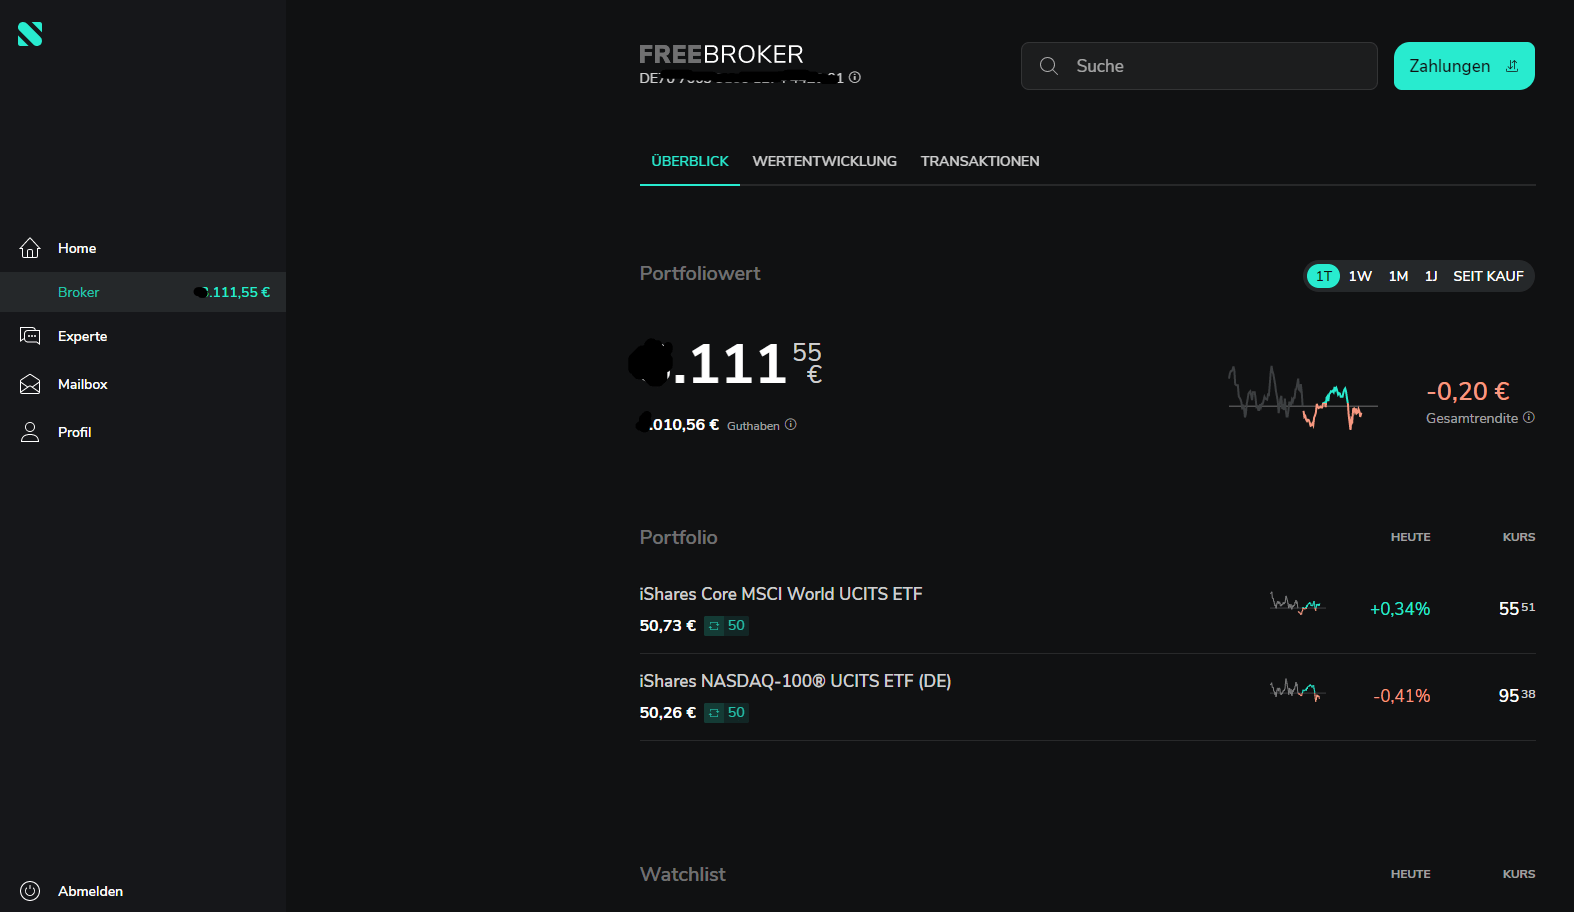The image size is (1574, 912).
Task: Click the info icon next to the IBAN
Action: (855, 77)
